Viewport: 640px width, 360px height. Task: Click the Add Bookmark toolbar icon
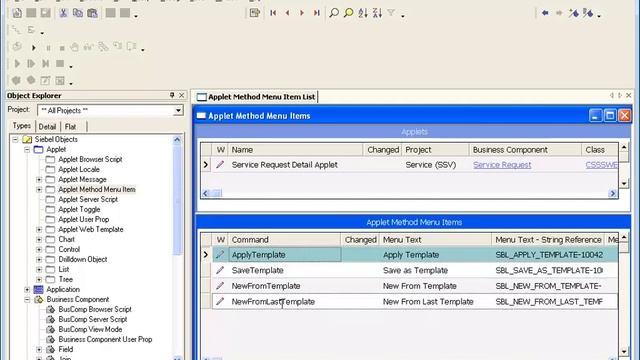pos(574,13)
